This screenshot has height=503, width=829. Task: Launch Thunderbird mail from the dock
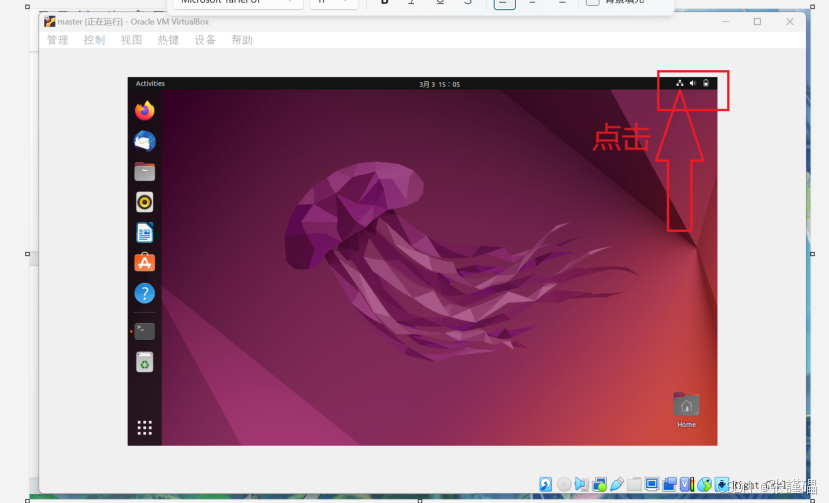[144, 141]
